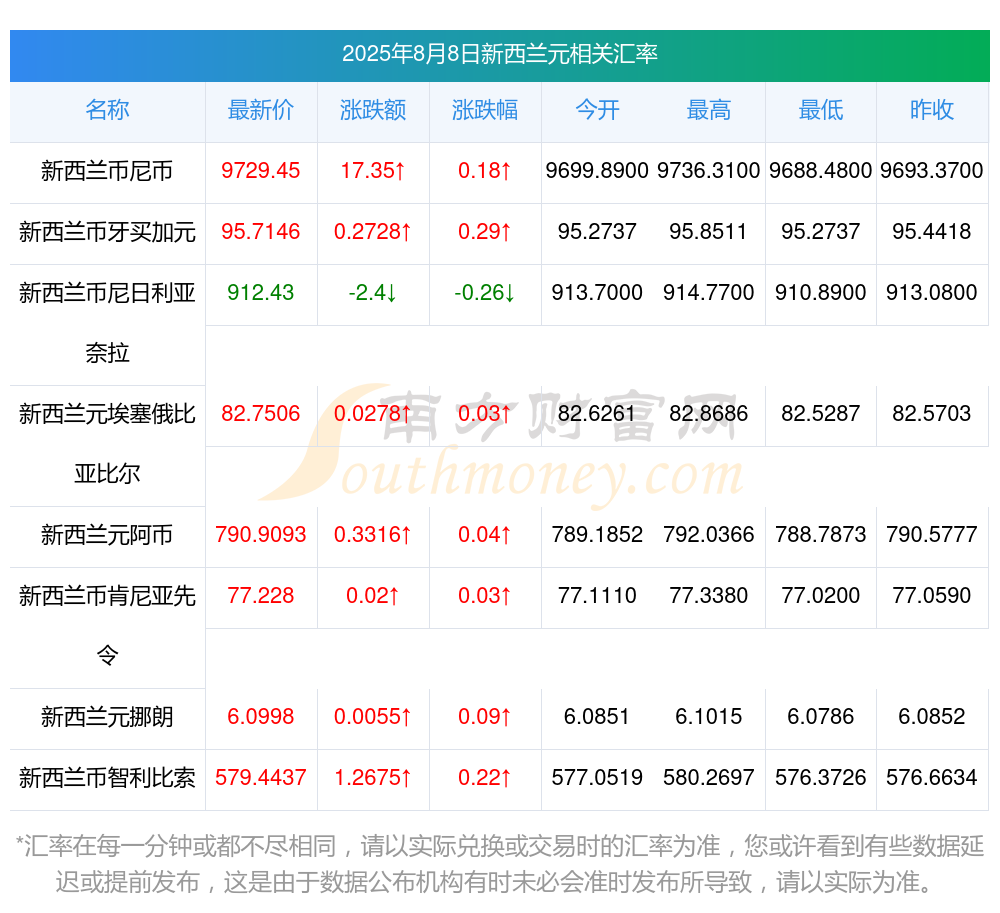
Task: Select the row name 新西兰币尼日利亚奈拉
Action: click(x=107, y=323)
